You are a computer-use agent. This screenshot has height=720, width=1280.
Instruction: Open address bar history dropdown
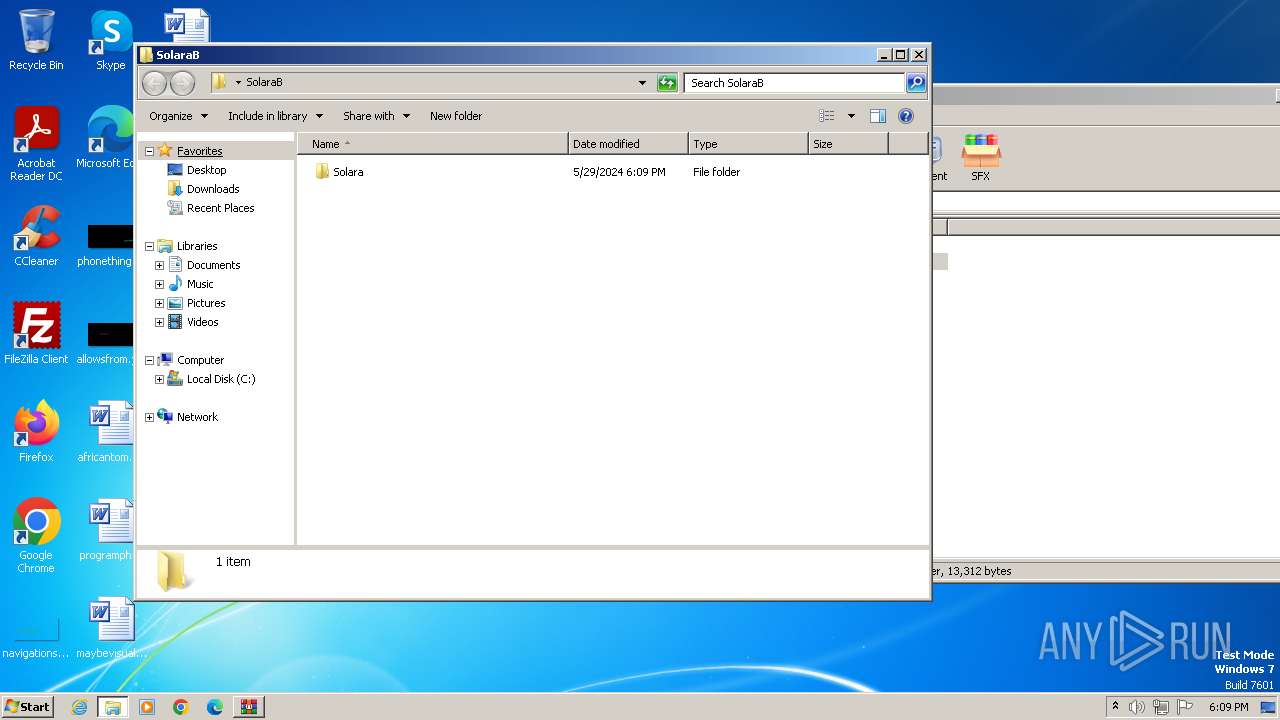point(642,83)
